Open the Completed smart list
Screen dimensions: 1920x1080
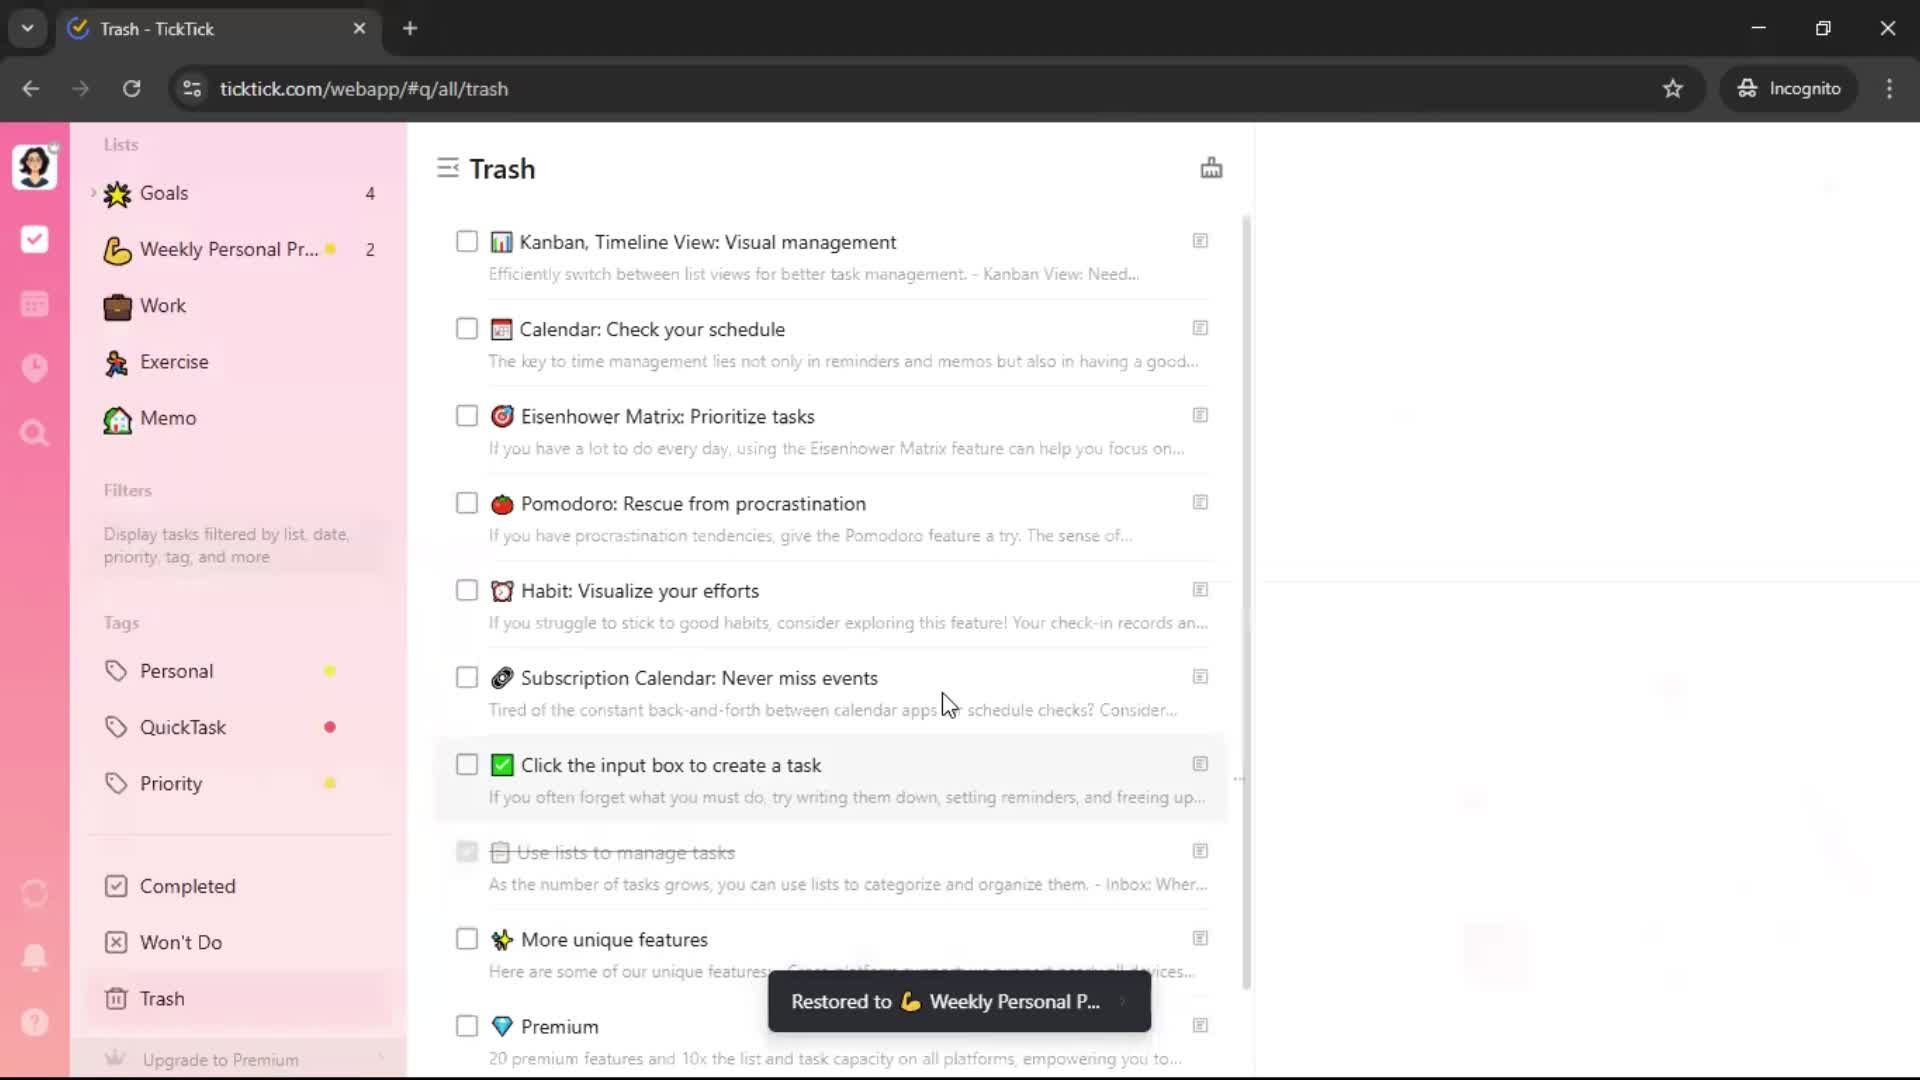click(187, 886)
